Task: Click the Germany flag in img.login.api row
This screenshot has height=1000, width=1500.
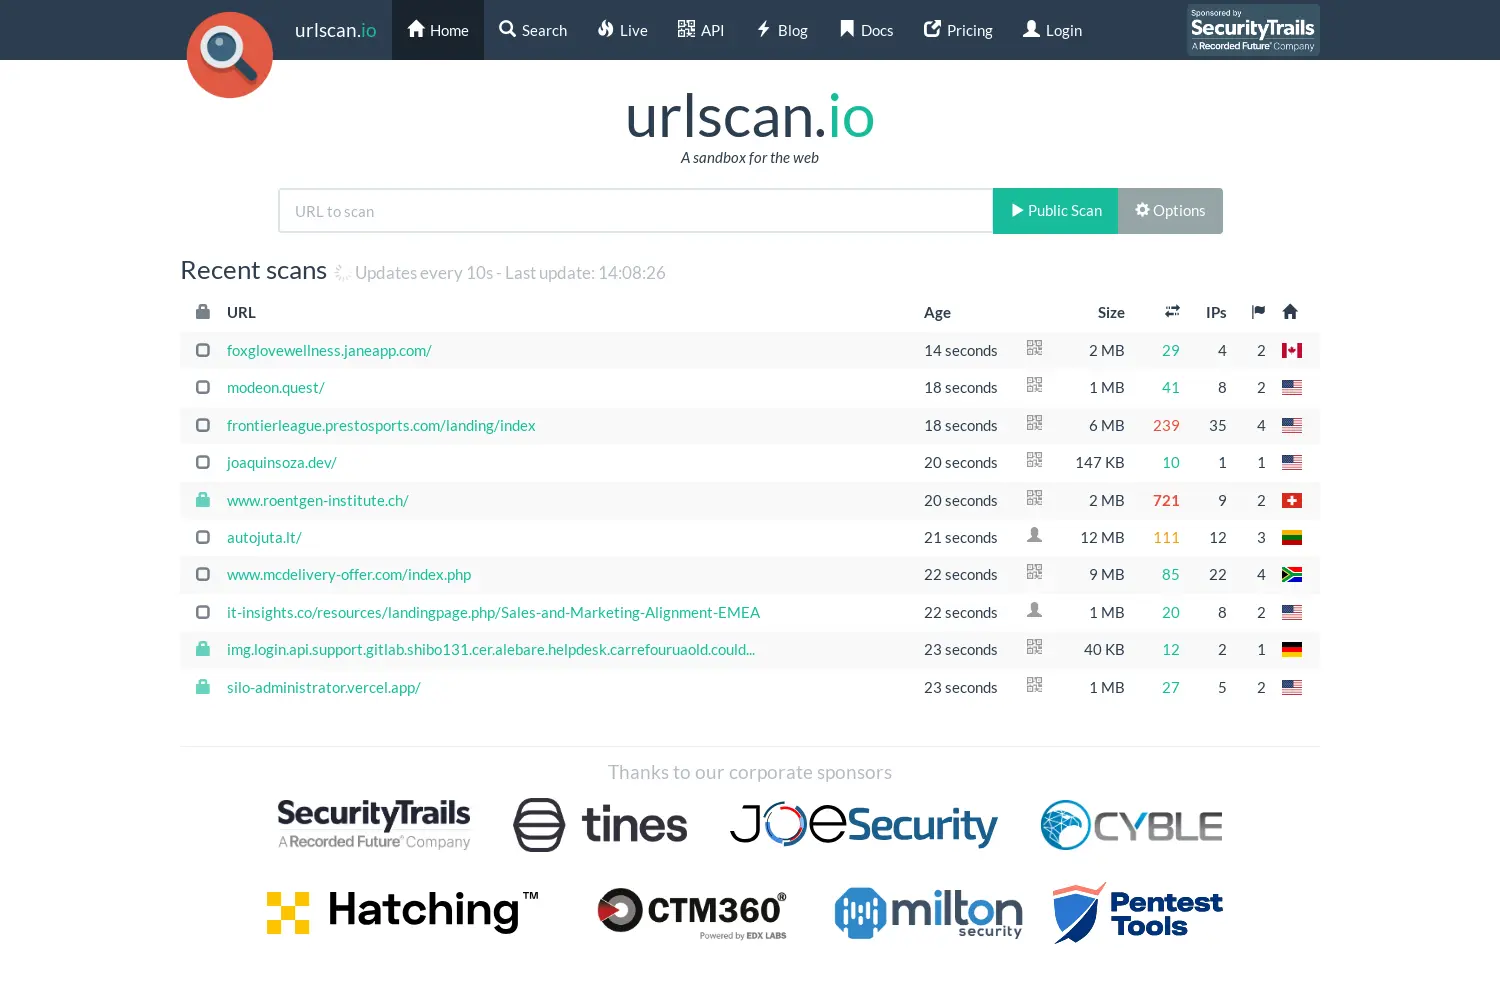Action: 1292,650
